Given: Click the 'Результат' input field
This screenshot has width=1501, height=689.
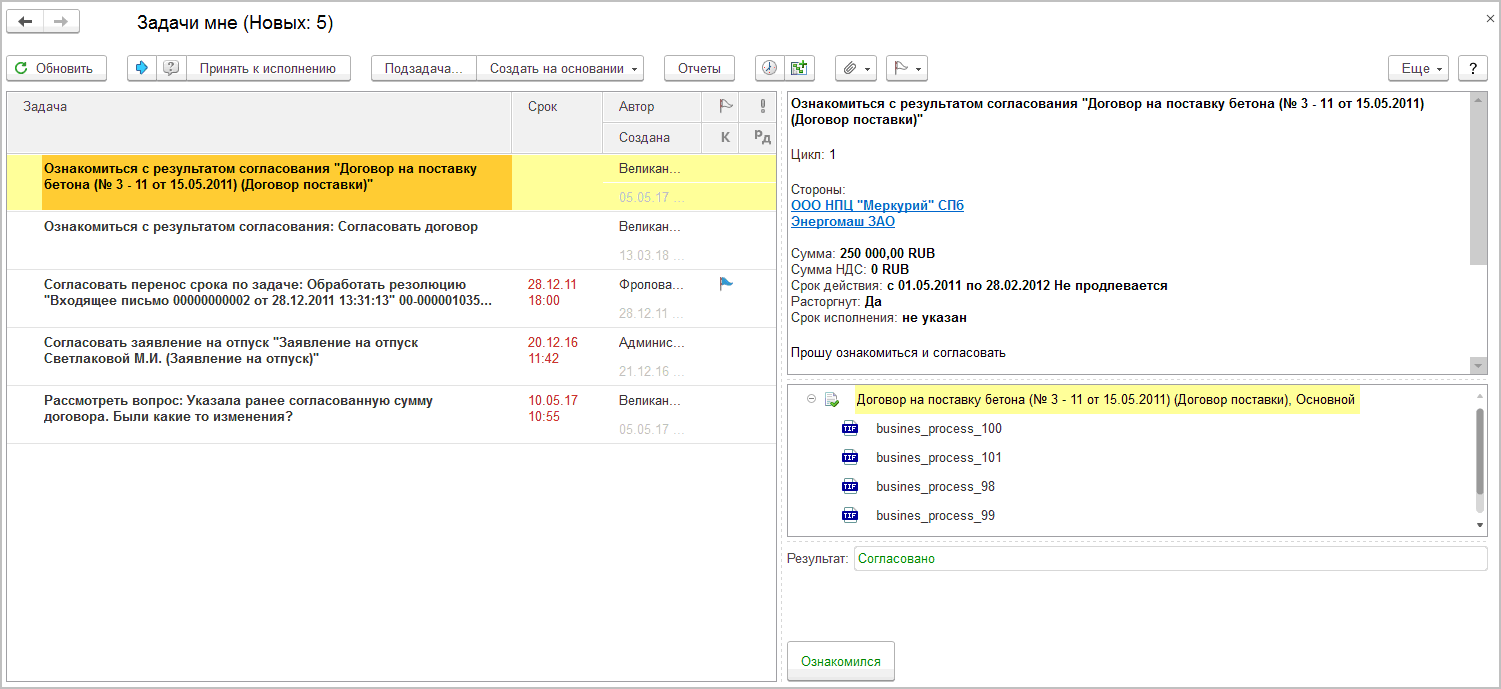Looking at the screenshot, I should (x=1169, y=559).
